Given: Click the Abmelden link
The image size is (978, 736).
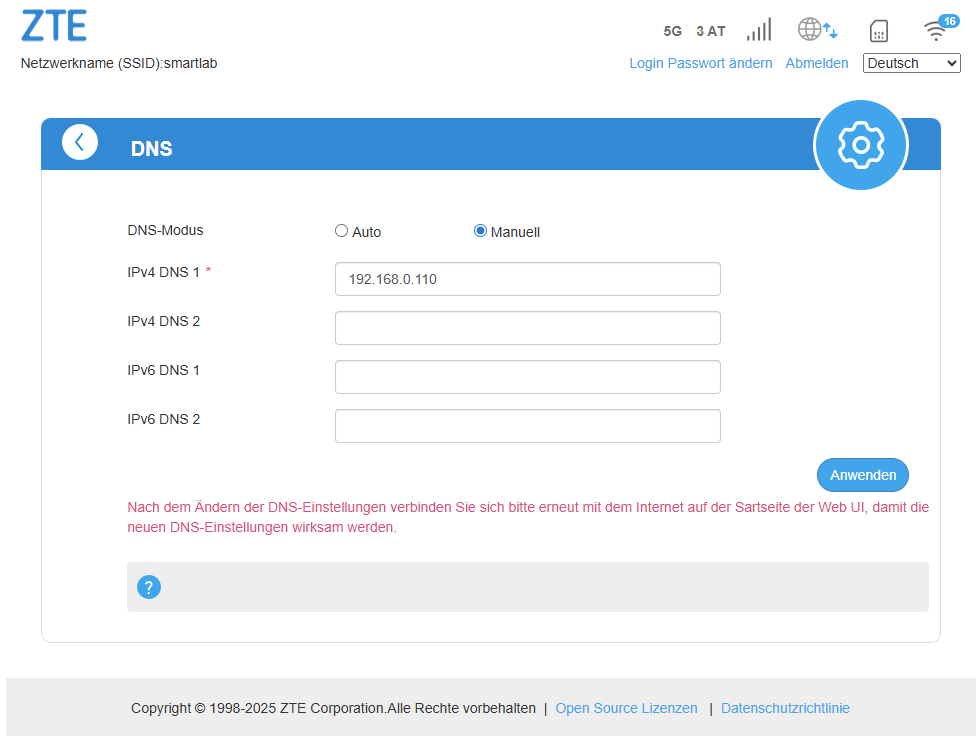Looking at the screenshot, I should (816, 63).
